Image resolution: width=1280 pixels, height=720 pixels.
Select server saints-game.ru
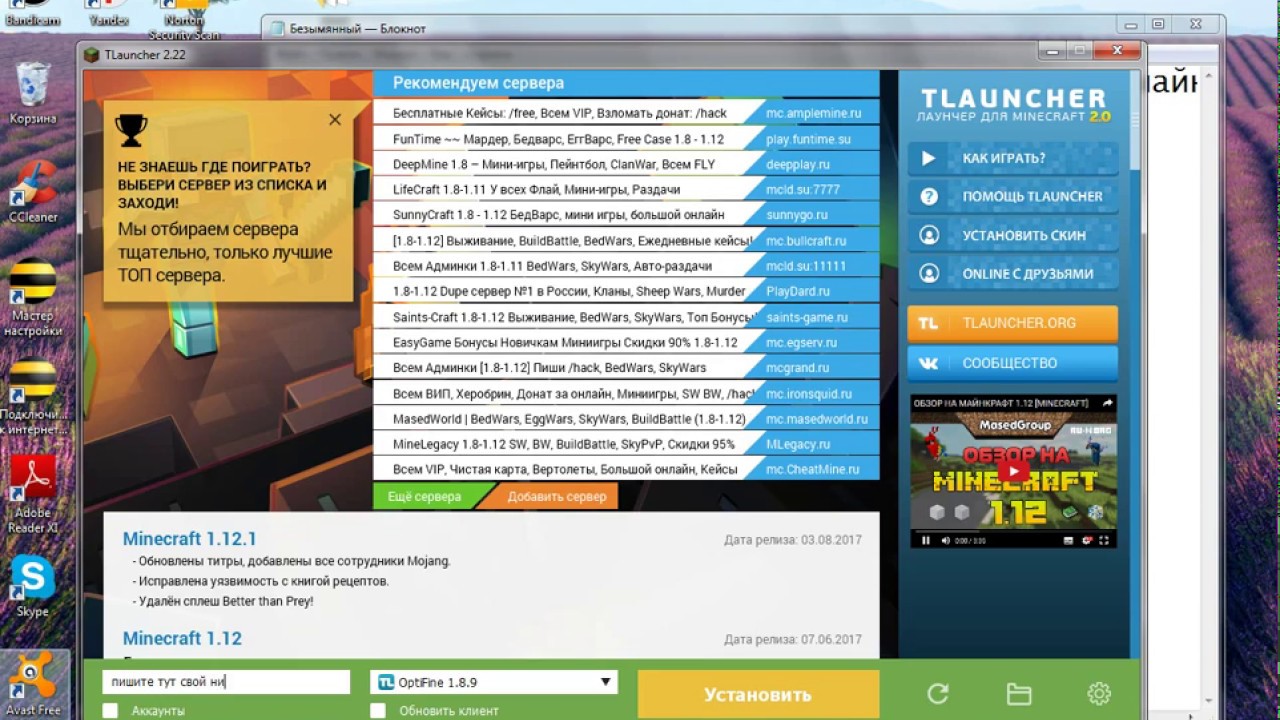[626, 317]
